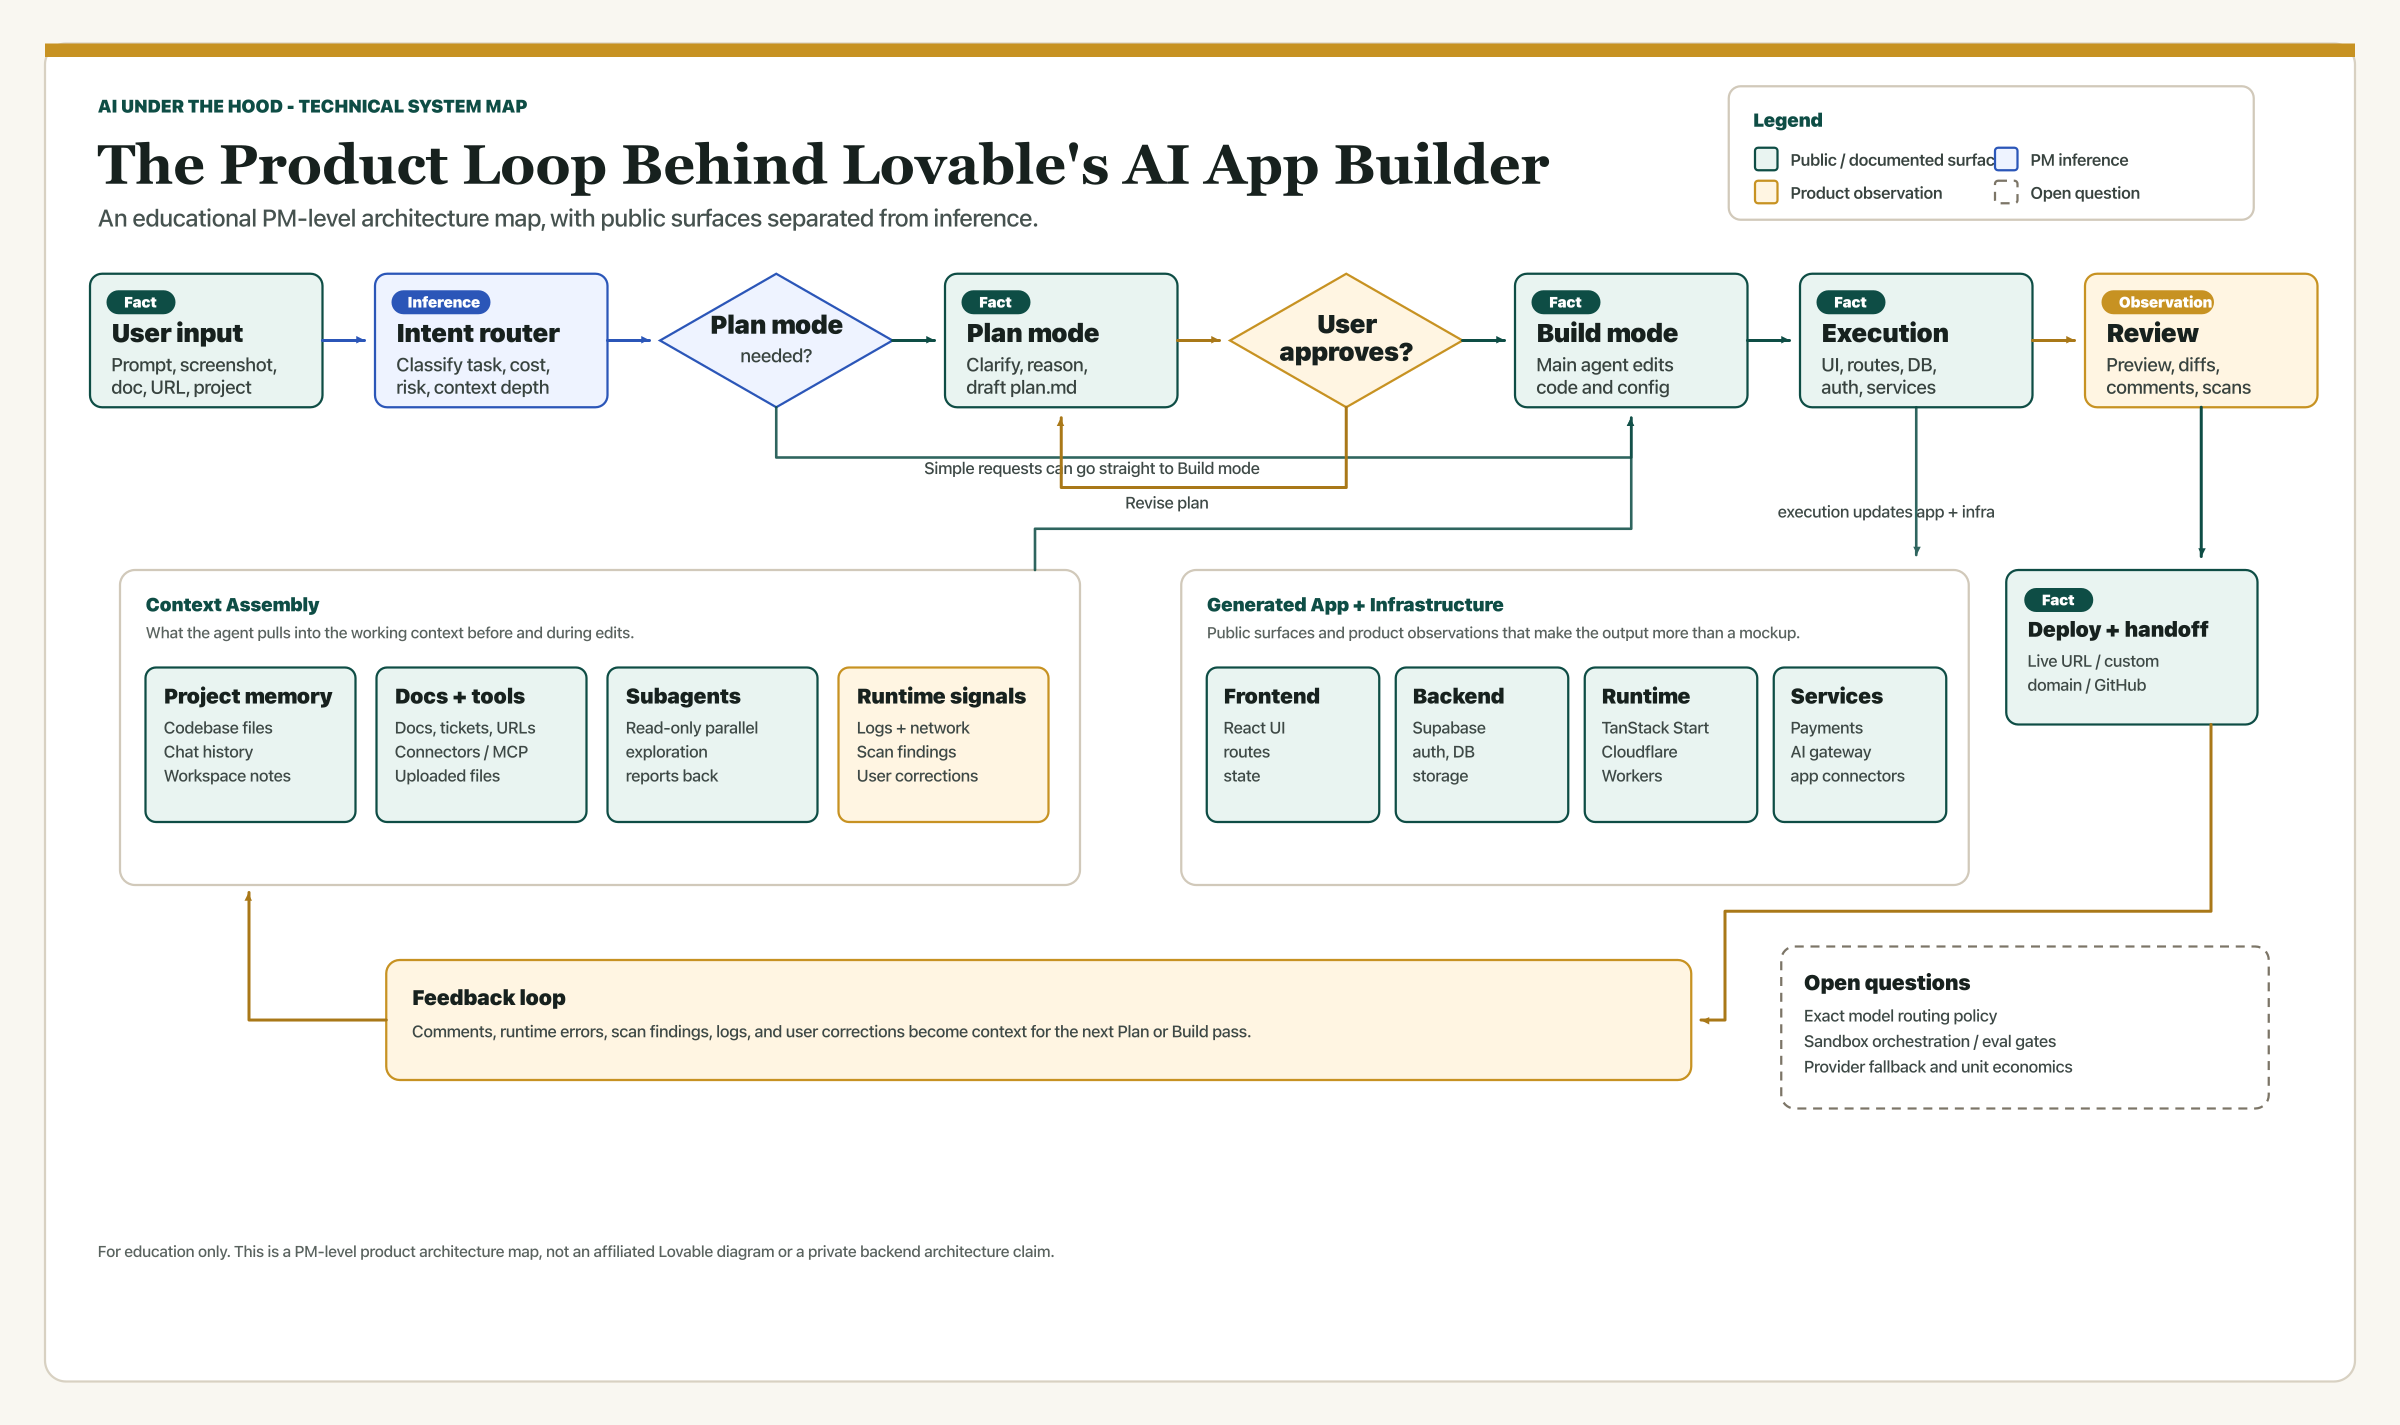Select the Intent router inference box
2400x1425 pixels.
click(x=491, y=340)
